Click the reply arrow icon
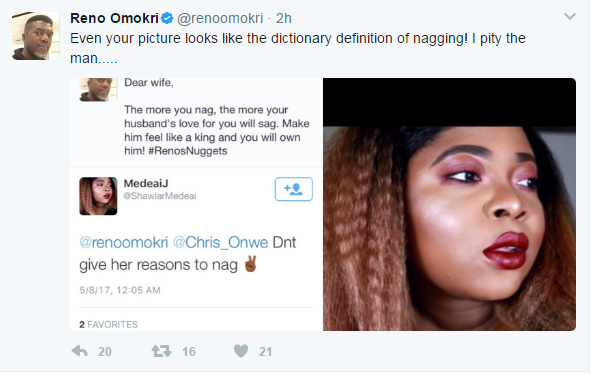Image resolution: width=590 pixels, height=374 pixels. tap(79, 351)
